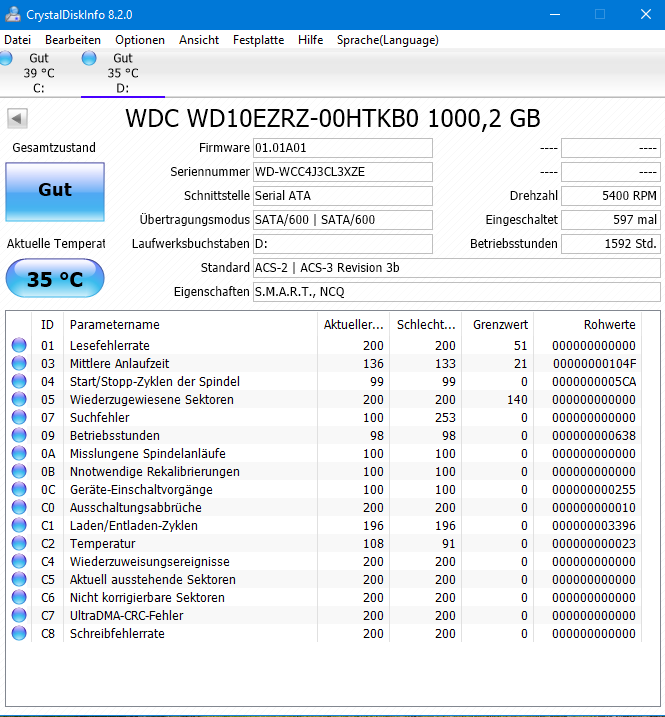The width and height of the screenshot is (665, 717).
Task: Click the status orb for Schreibfehlerrate row
Action: click(19, 633)
